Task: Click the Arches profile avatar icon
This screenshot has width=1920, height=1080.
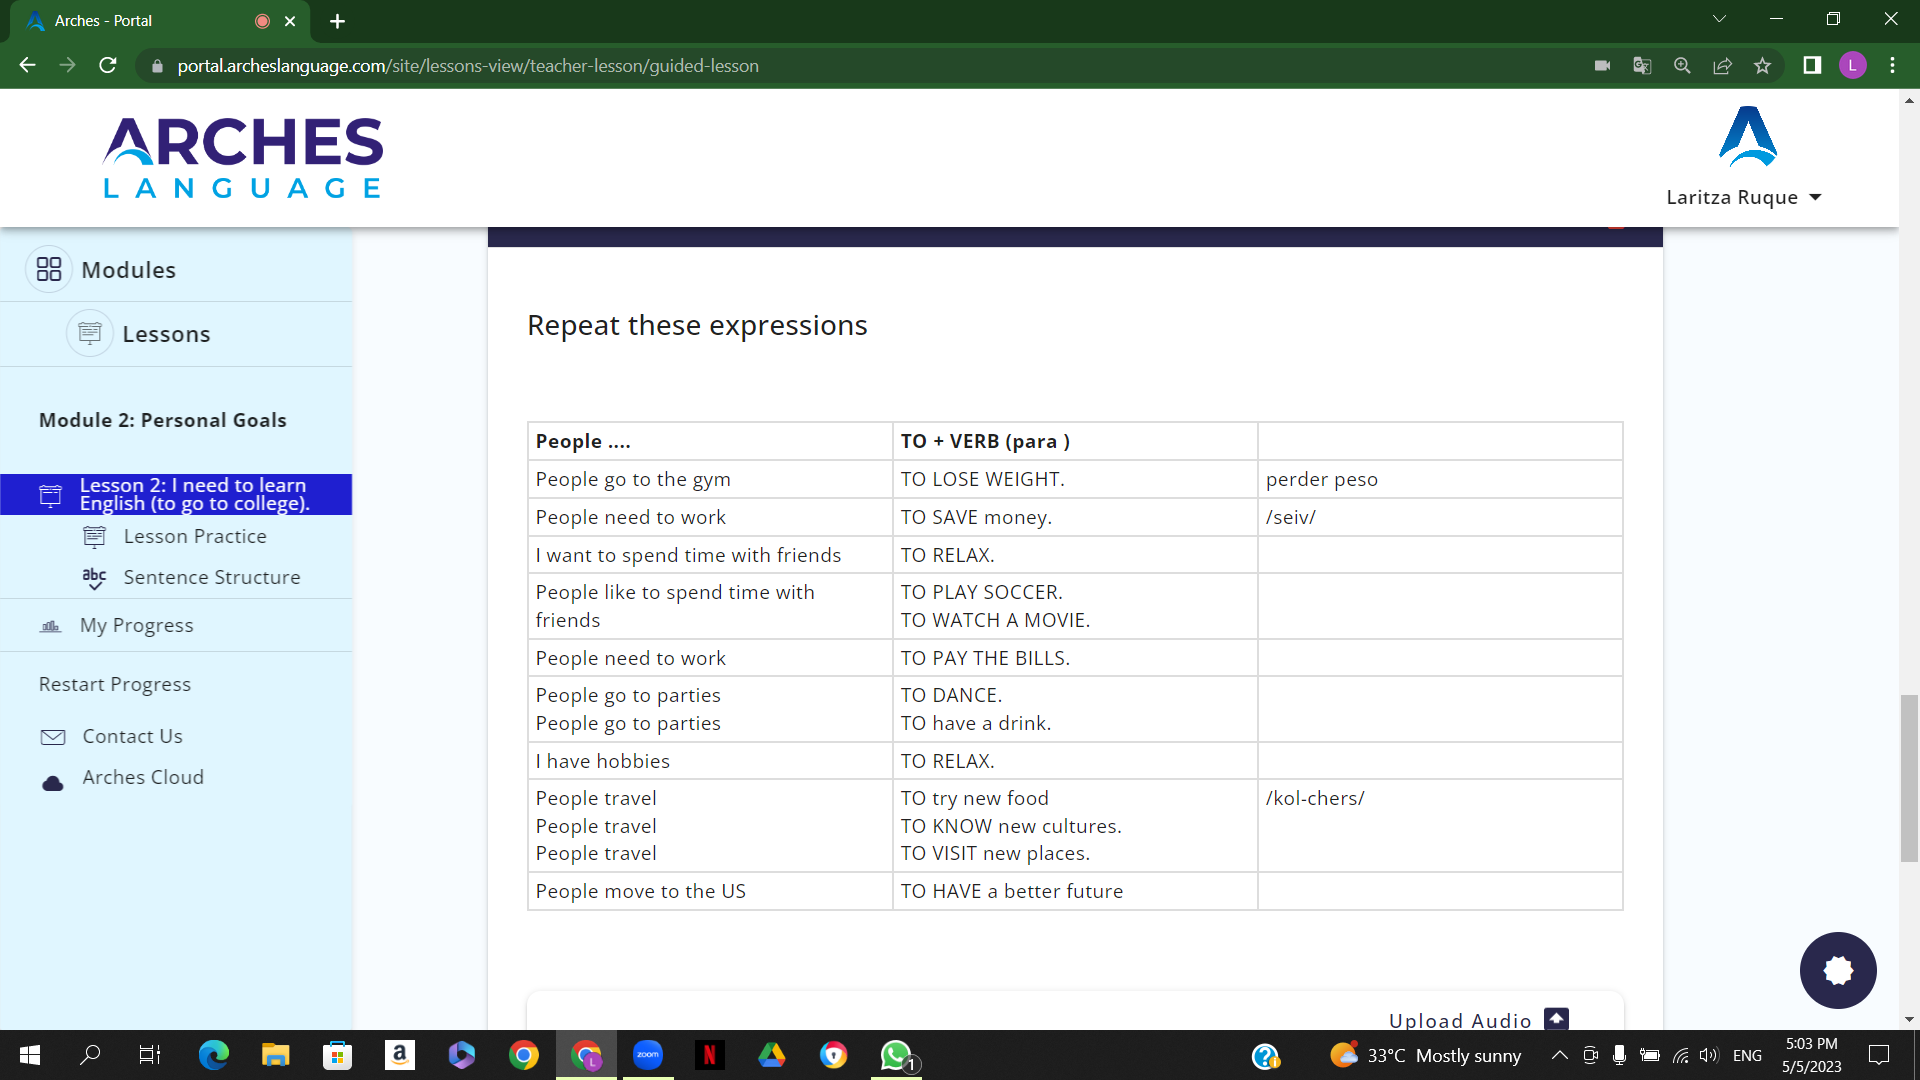Action: [x=1747, y=137]
